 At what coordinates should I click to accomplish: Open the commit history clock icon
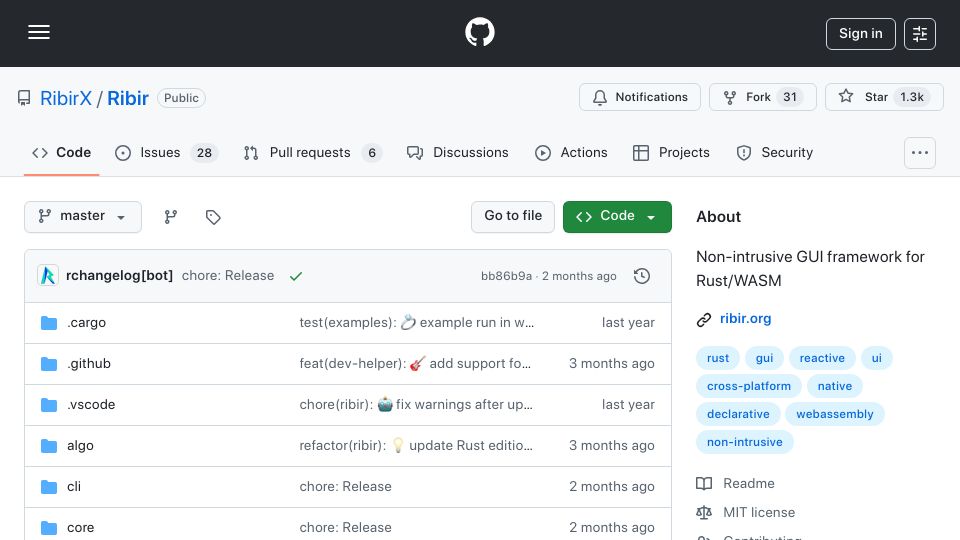point(642,276)
